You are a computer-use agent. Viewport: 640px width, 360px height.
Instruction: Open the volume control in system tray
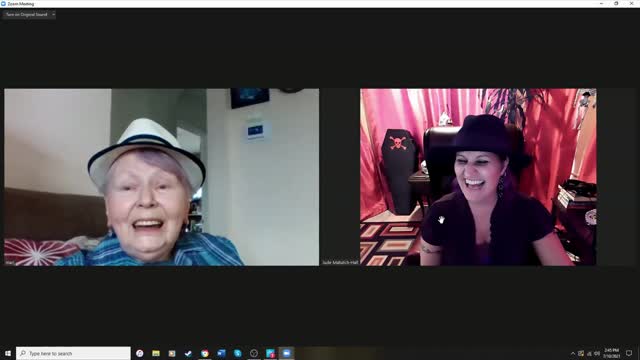(597, 353)
